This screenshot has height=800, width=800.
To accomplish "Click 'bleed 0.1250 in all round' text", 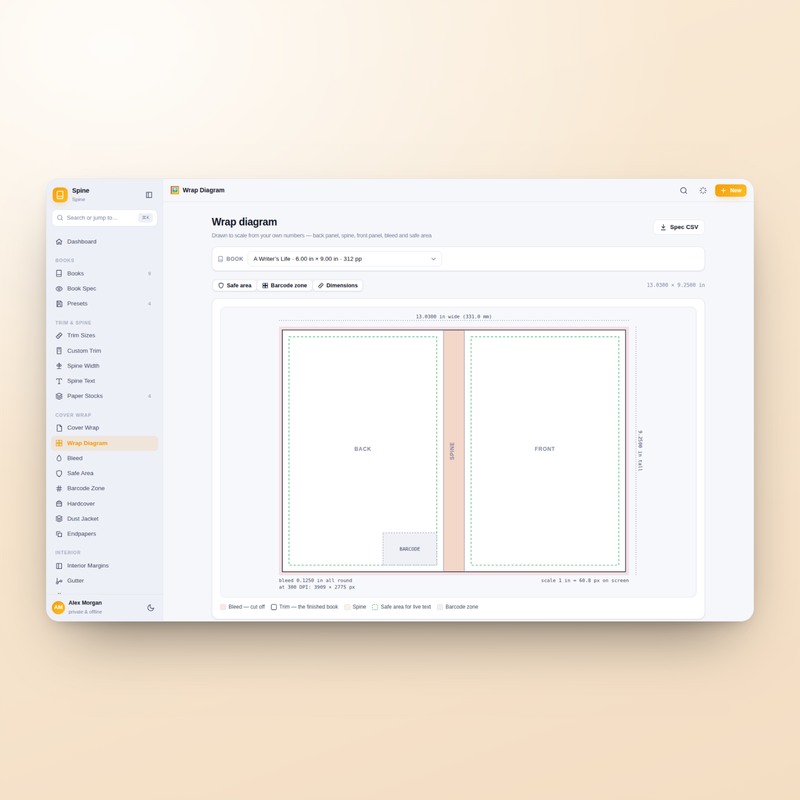I will click(x=315, y=580).
